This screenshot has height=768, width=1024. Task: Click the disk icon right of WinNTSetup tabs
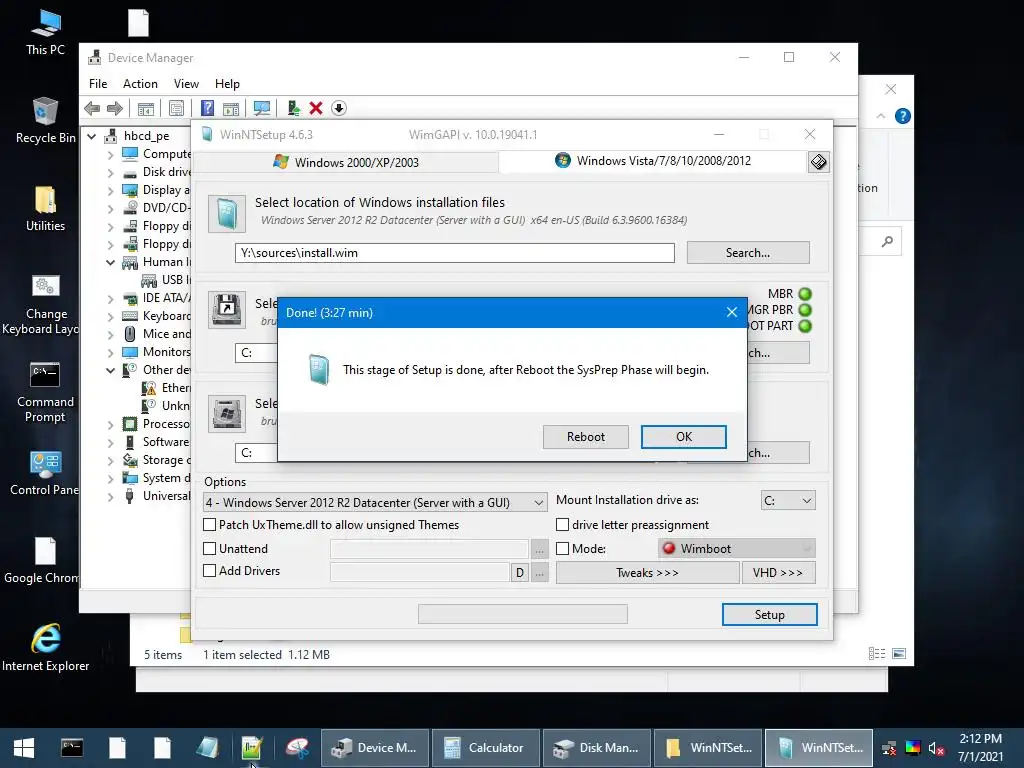coord(818,162)
